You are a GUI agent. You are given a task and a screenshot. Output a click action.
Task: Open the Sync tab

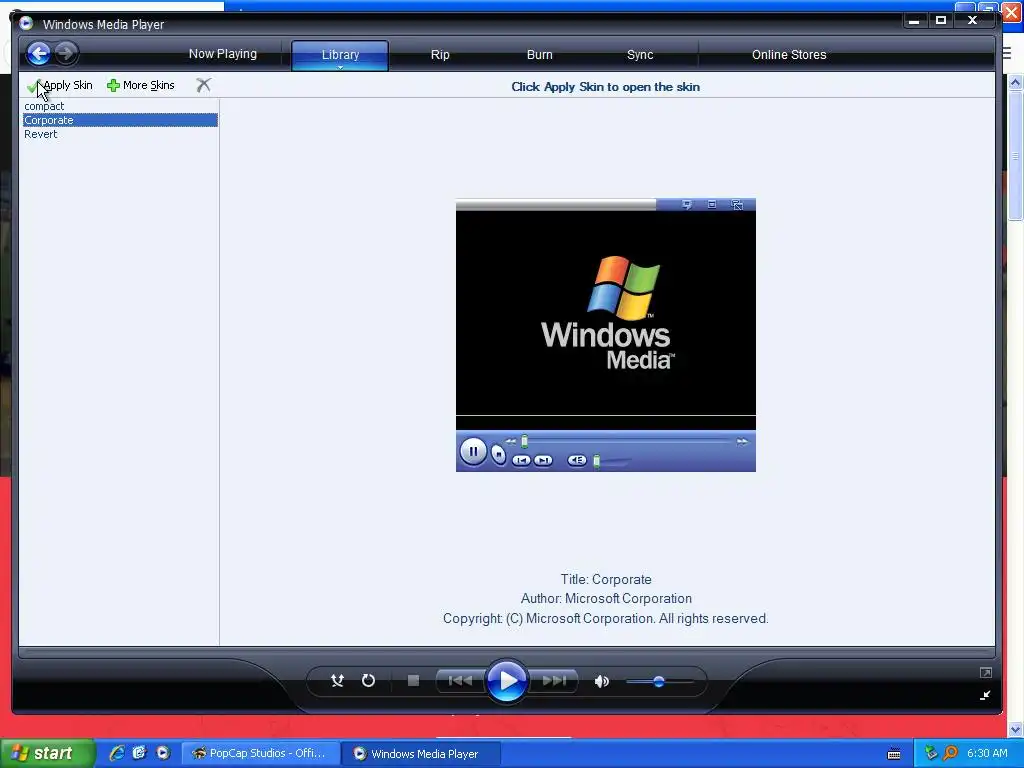tap(640, 55)
